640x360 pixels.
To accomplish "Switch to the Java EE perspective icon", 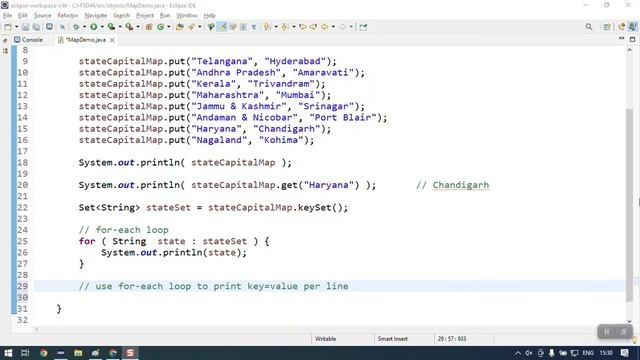I will [x=633, y=27].
